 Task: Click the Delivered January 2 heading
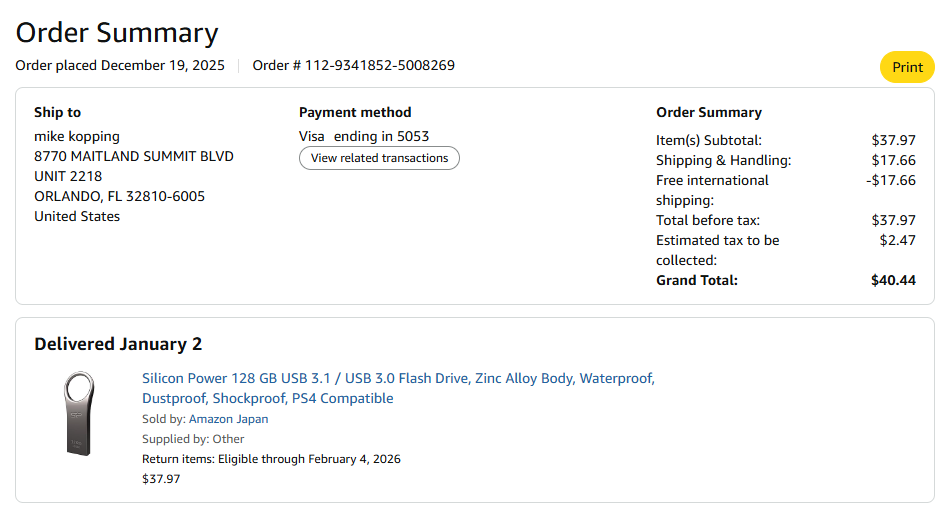click(118, 344)
